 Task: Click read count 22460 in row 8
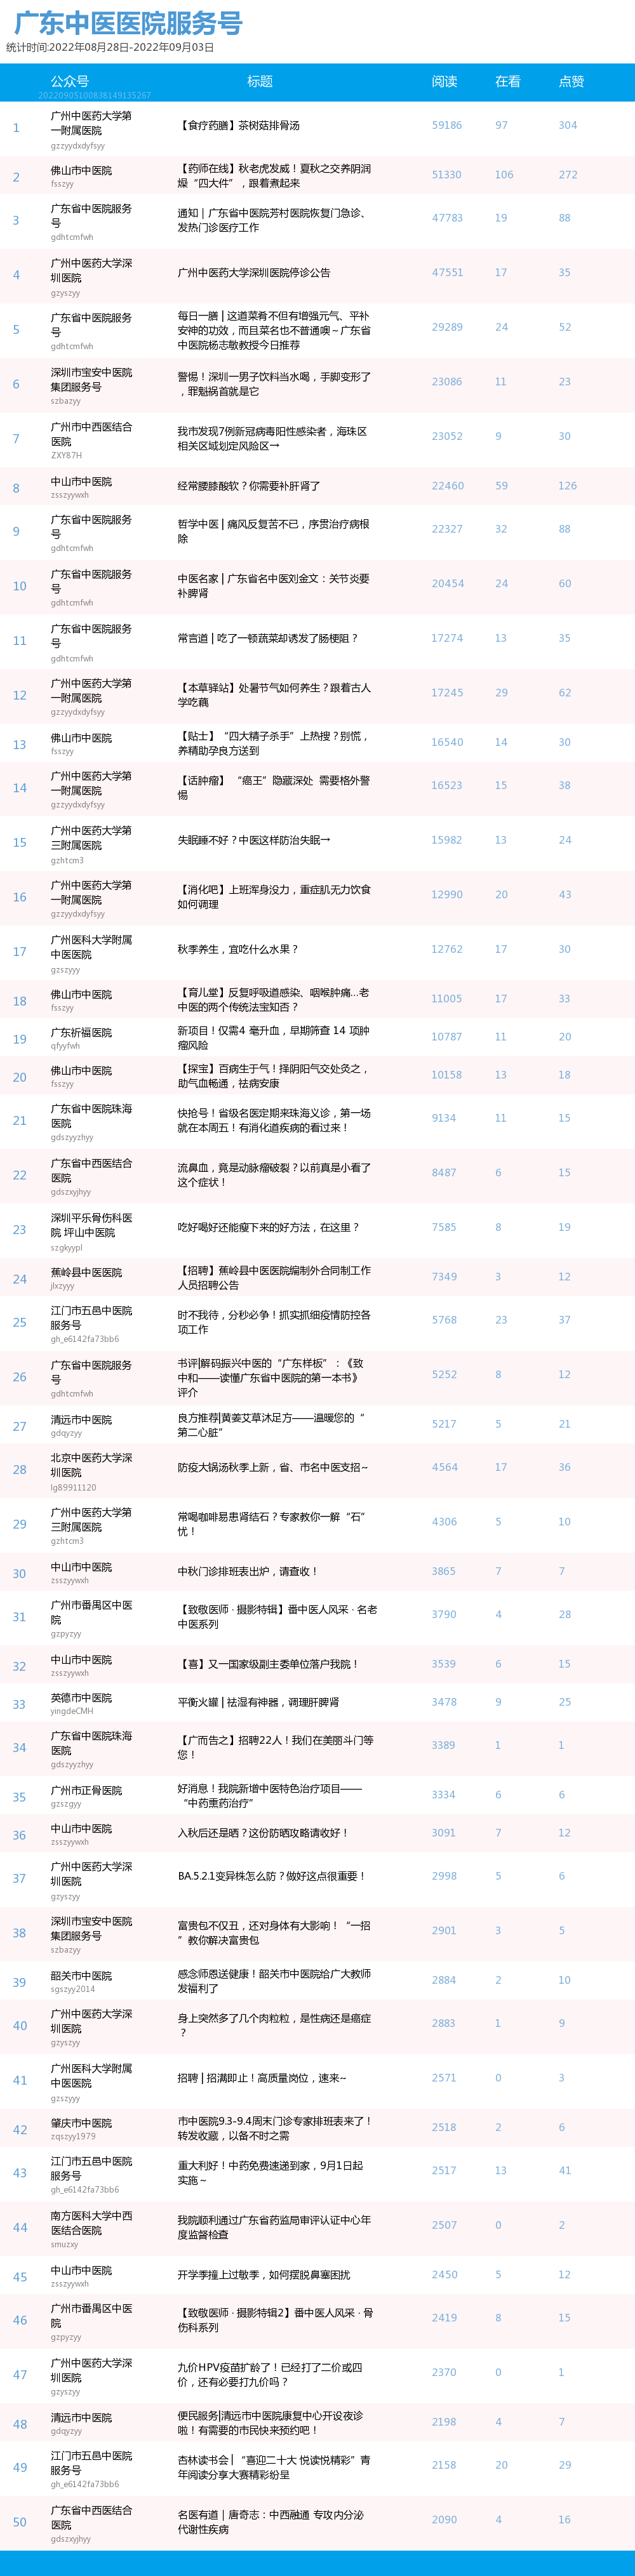(447, 485)
